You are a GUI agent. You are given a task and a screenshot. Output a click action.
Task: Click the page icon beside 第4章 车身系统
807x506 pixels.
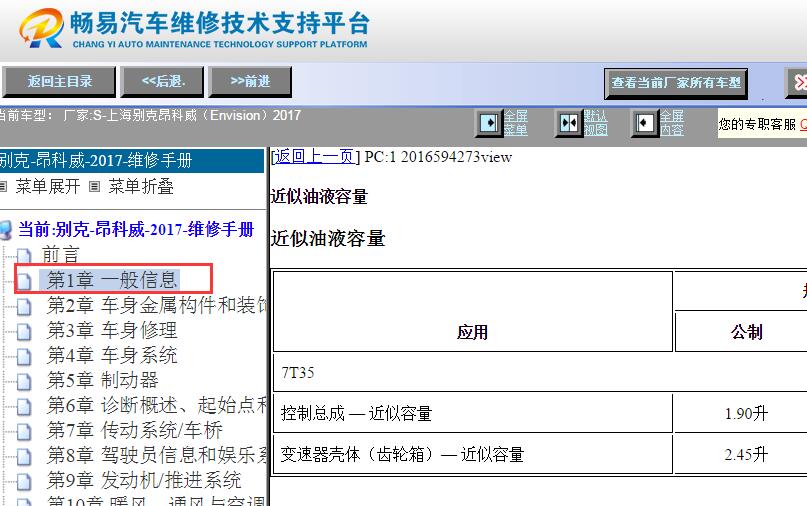(24, 357)
